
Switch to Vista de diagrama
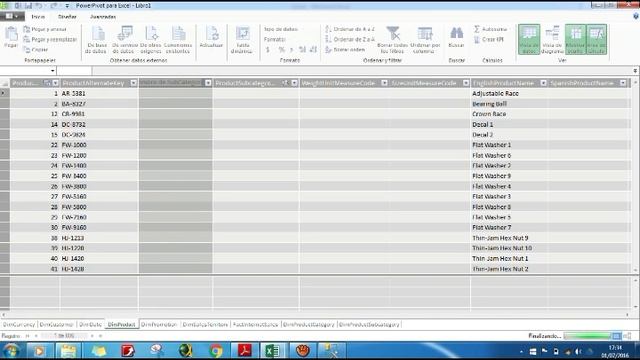[552, 40]
